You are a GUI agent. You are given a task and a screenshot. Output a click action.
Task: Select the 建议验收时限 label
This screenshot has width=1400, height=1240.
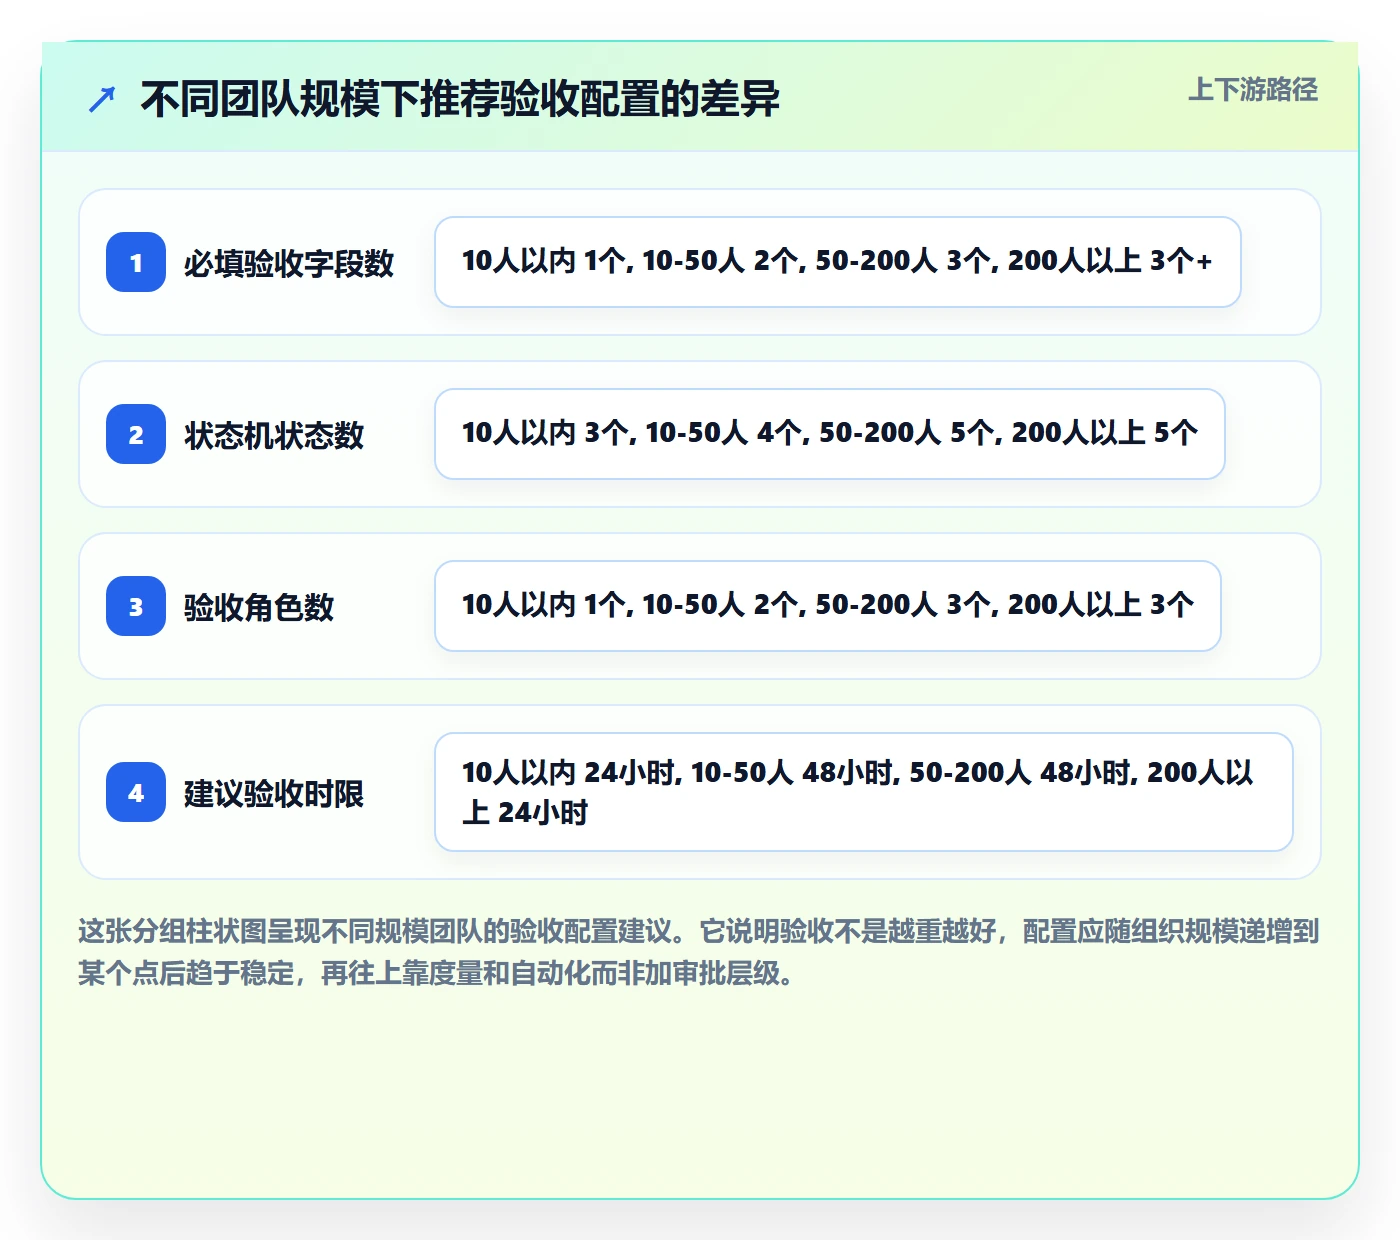pos(274,793)
